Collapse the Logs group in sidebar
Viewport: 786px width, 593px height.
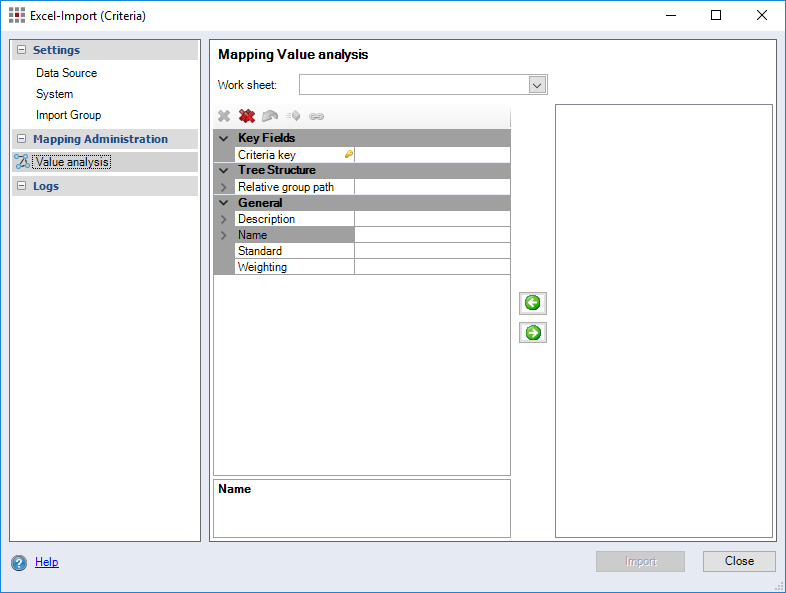pos(22,186)
